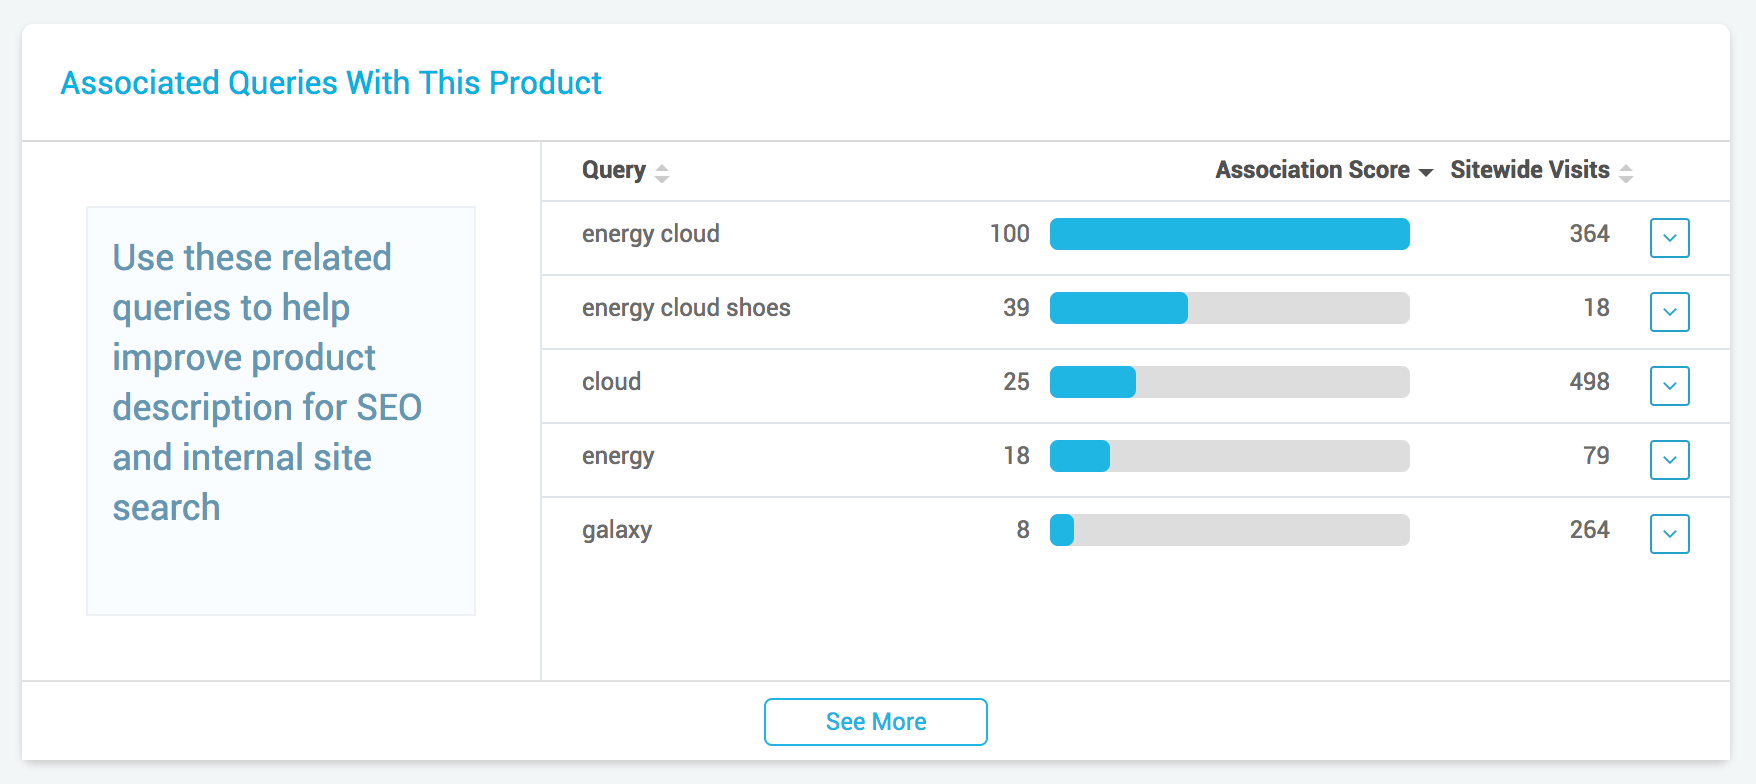Select the energy cloud shoes query

686,308
